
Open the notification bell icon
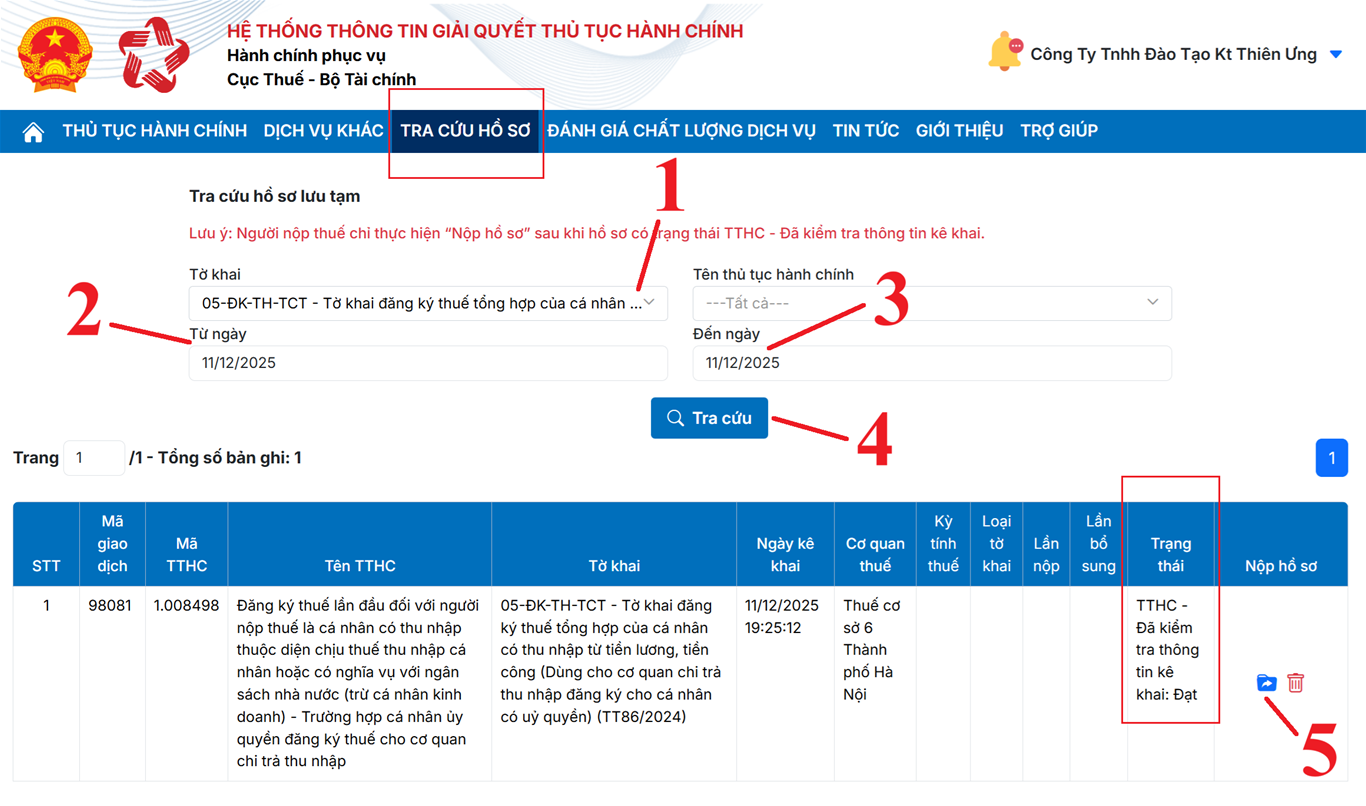click(1004, 53)
